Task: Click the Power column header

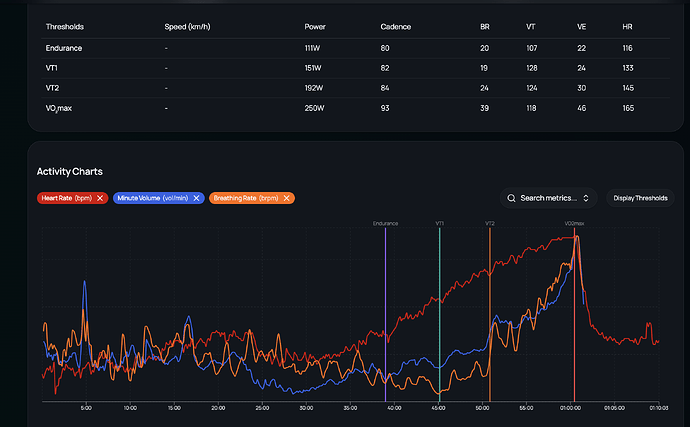Action: [315, 27]
